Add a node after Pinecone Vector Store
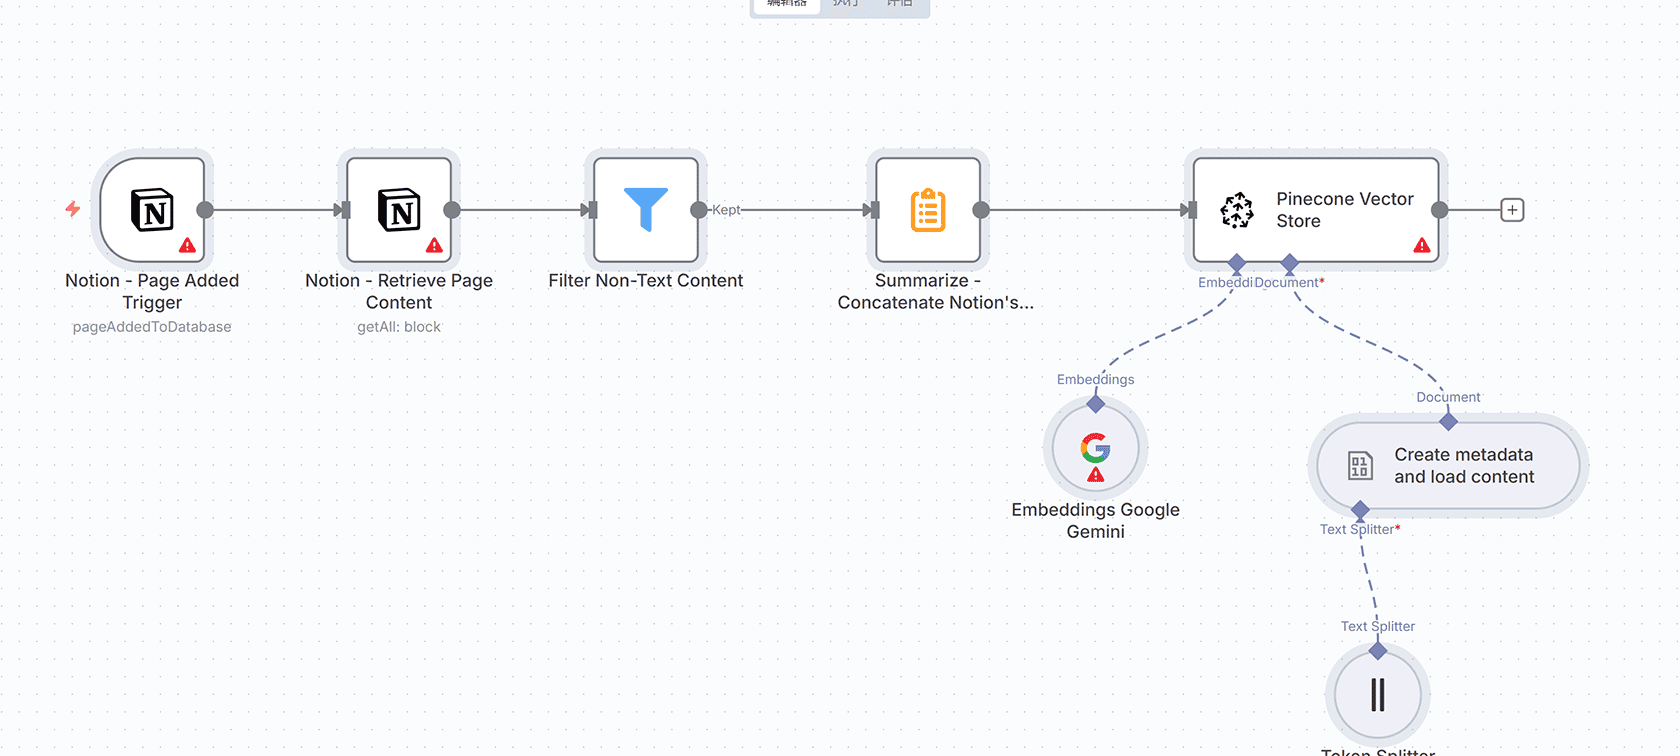Viewport: 1680px width, 756px height. click(x=1512, y=210)
